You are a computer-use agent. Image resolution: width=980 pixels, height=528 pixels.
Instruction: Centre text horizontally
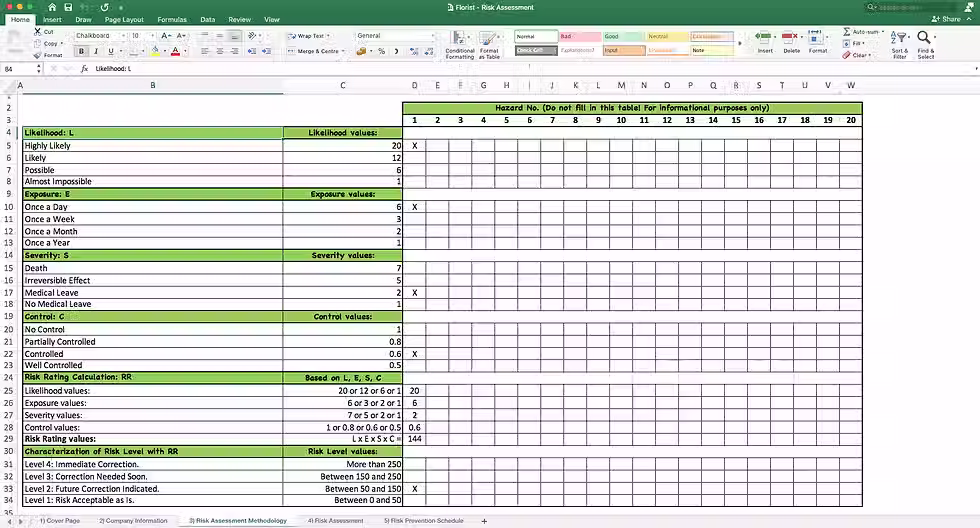[x=220, y=51]
